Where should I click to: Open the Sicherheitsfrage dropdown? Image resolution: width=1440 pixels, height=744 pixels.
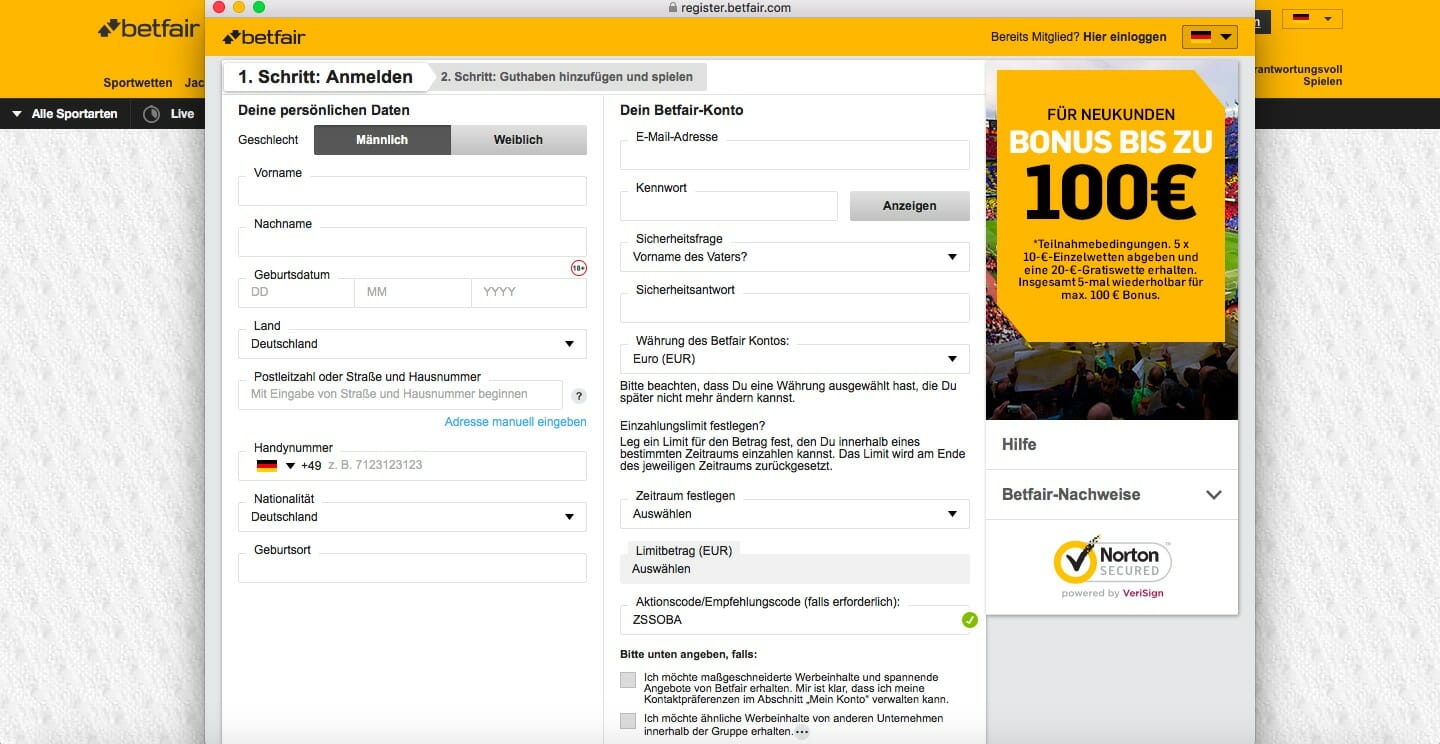[795, 257]
